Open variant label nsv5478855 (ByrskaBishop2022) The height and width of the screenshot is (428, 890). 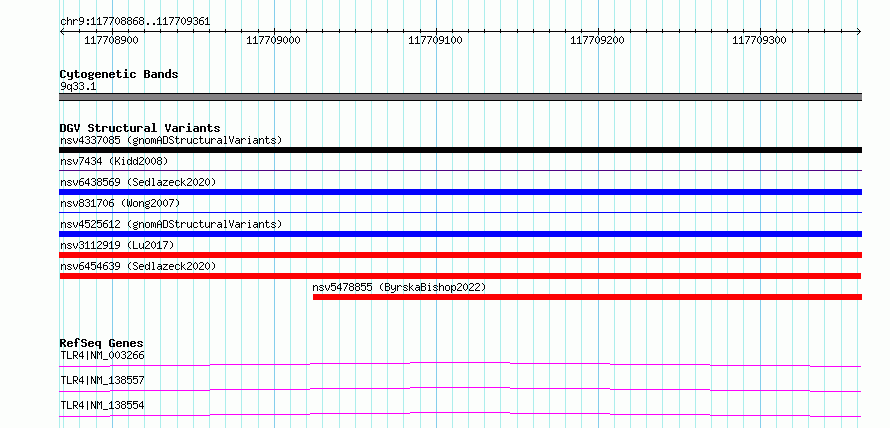400,287
